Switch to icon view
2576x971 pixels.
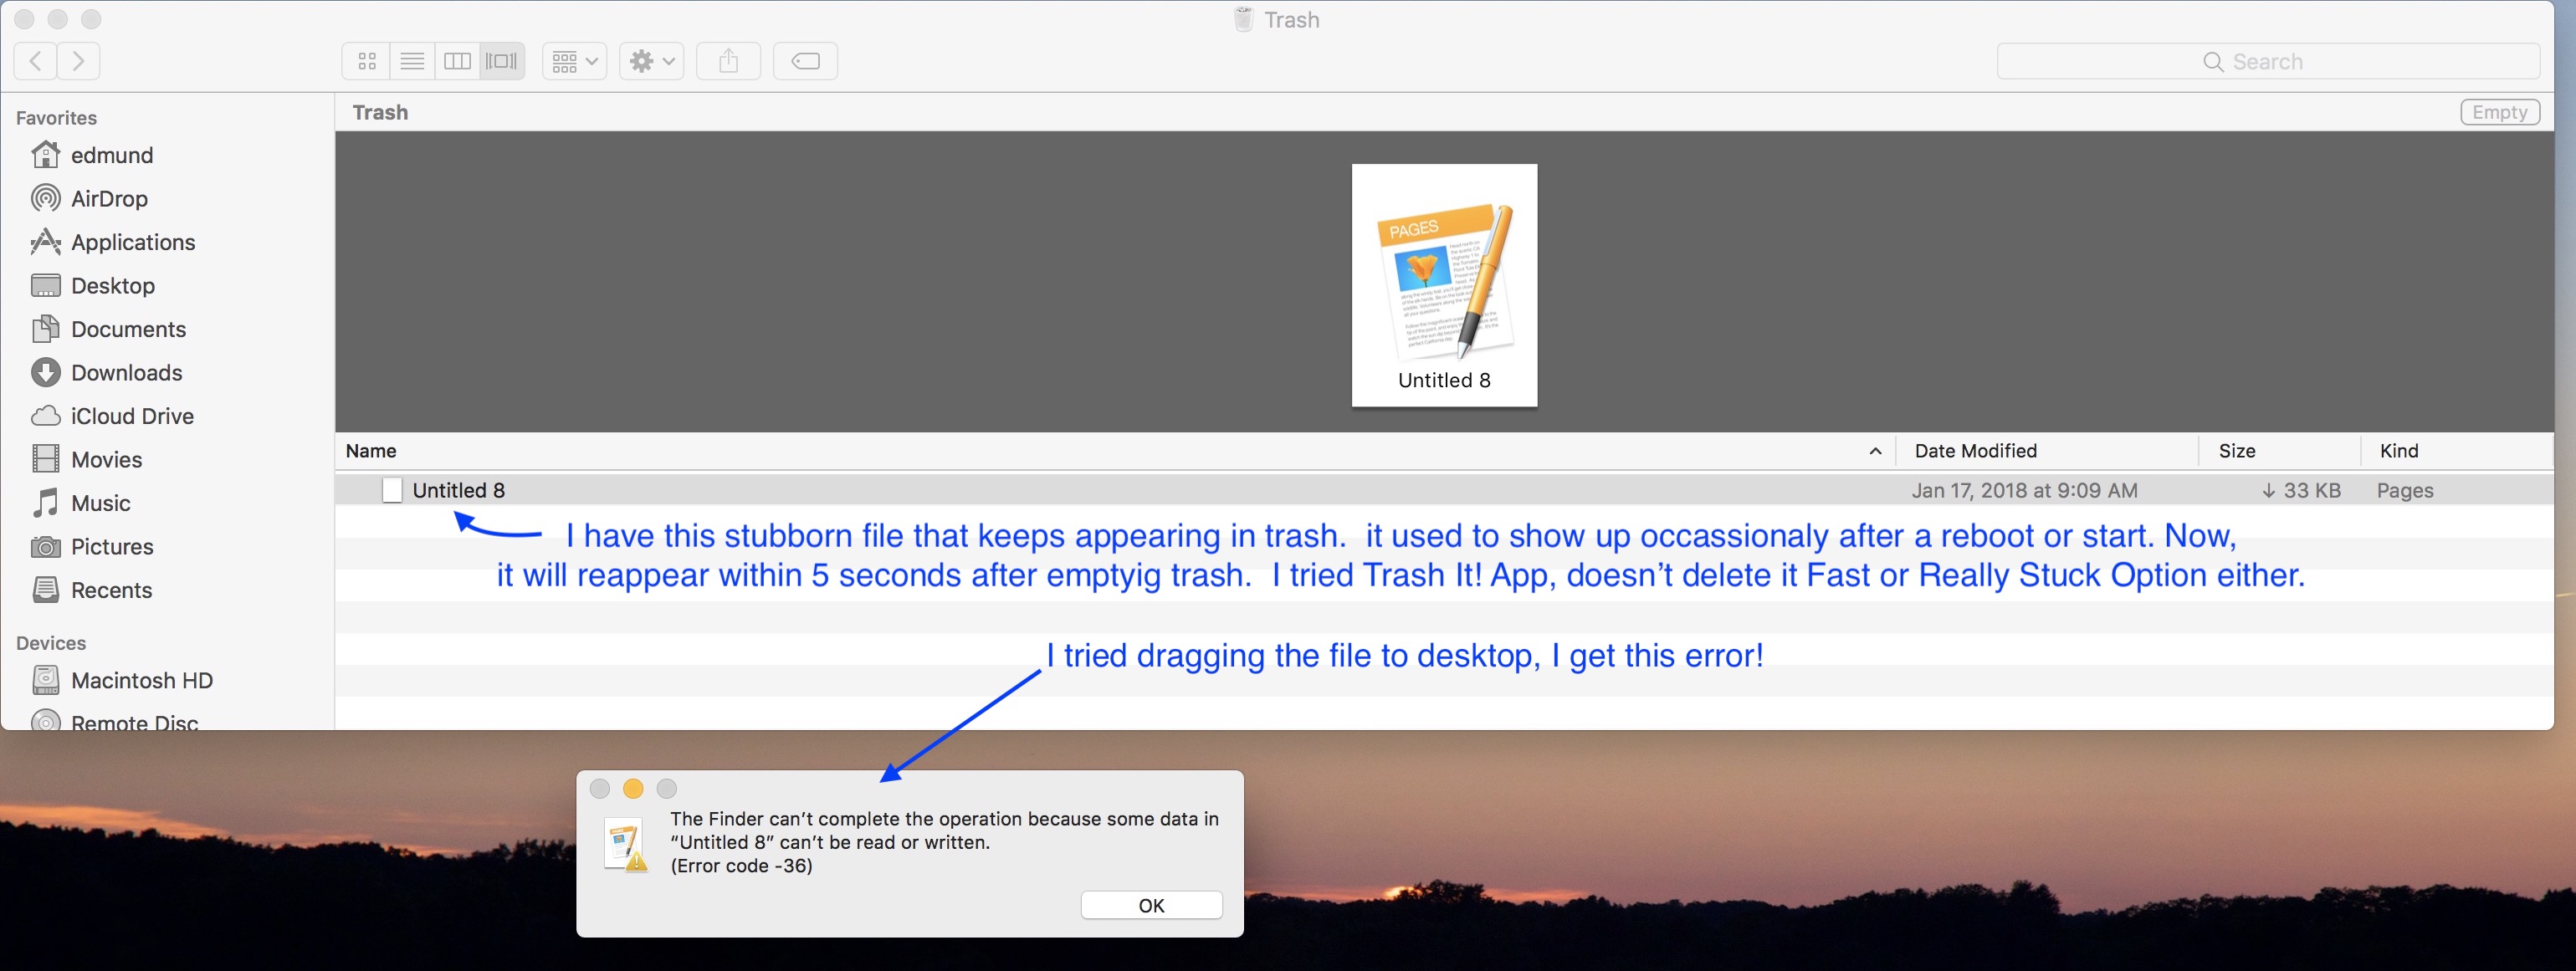pyautogui.click(x=367, y=61)
